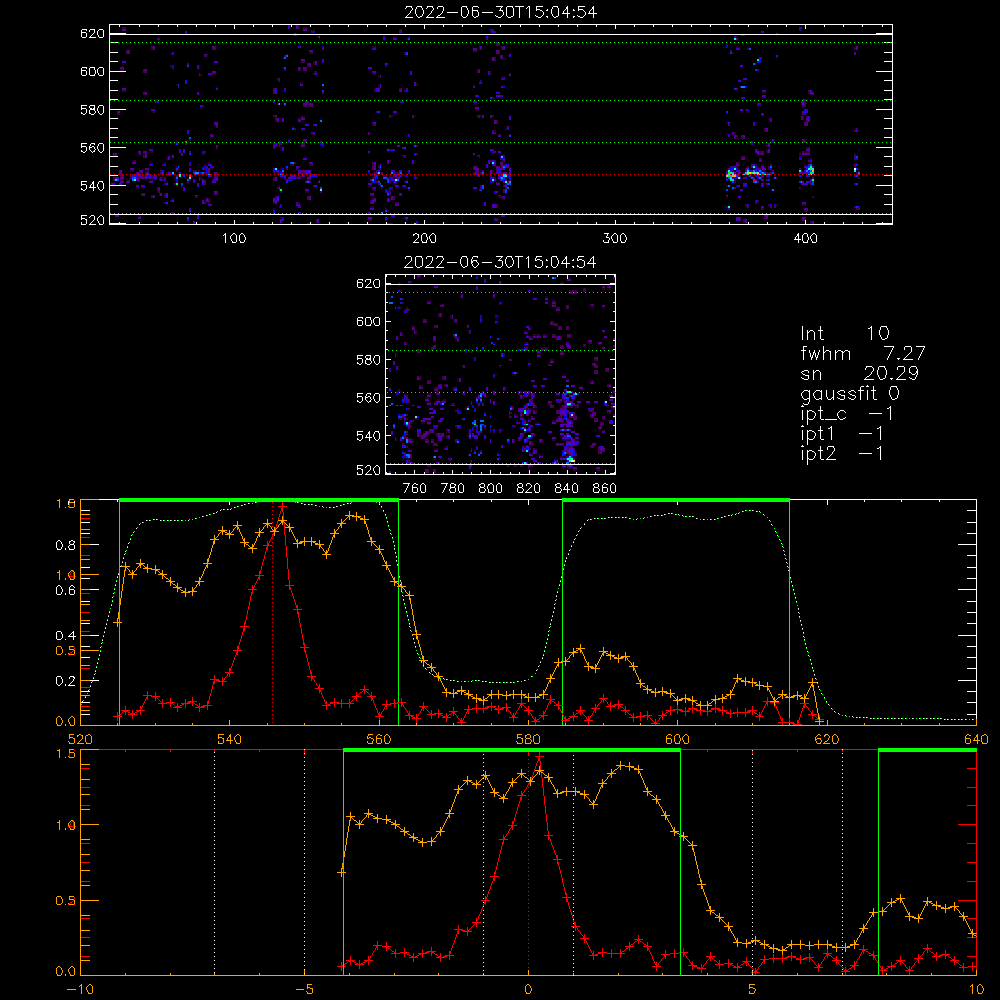The image size is (1000, 1000).
Task: Select the 'ipt1 -1' readout line
Action: pyautogui.click(x=842, y=434)
